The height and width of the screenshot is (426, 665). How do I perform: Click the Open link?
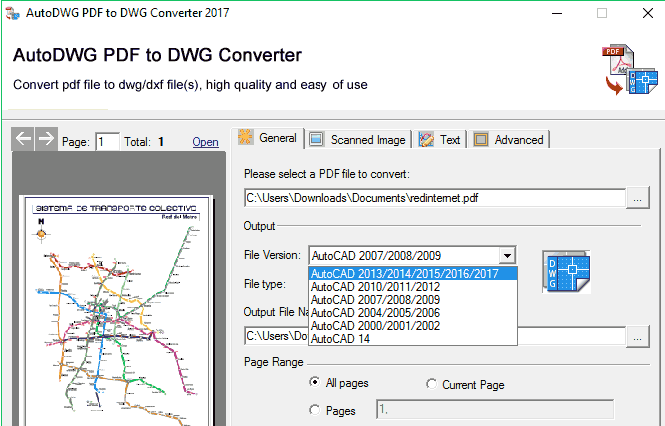(x=205, y=142)
